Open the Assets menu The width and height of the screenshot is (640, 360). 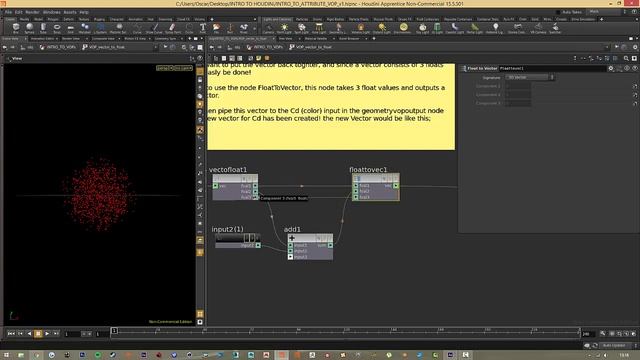pyautogui.click(x=70, y=12)
